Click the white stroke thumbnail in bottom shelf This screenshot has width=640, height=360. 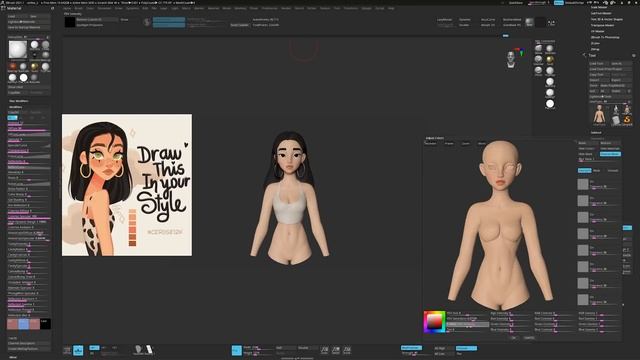pos(149,349)
